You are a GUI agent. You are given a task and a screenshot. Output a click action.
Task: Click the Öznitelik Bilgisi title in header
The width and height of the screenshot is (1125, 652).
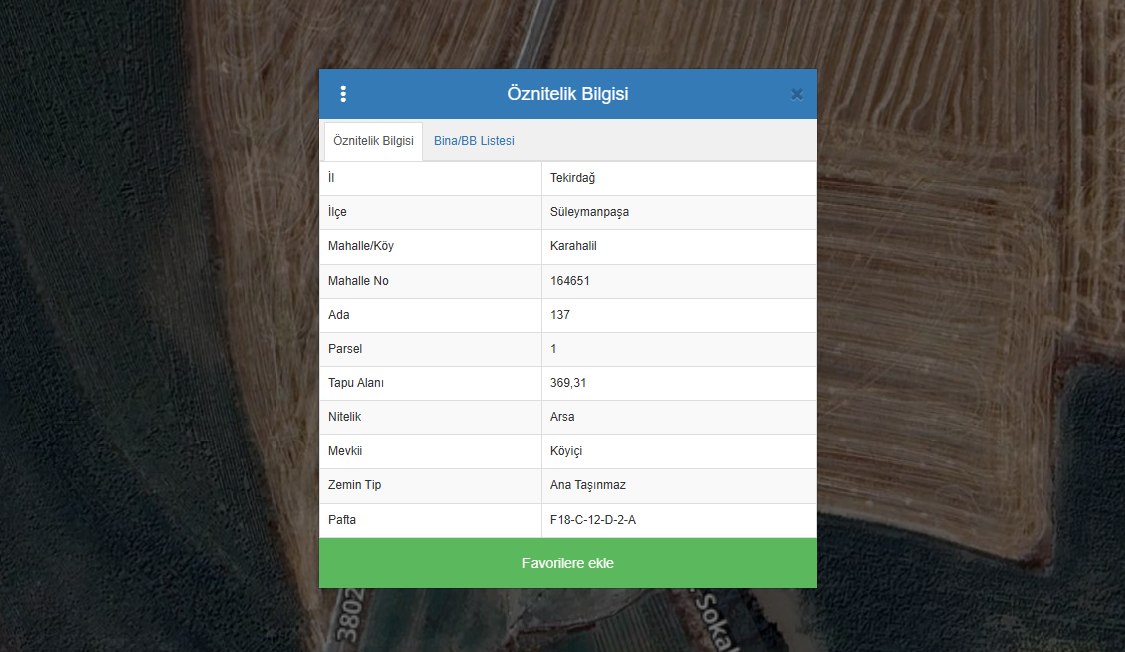[x=567, y=94]
